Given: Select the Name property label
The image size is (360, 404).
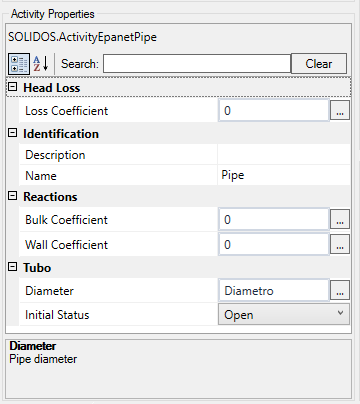Looking at the screenshot, I should (x=41, y=176).
